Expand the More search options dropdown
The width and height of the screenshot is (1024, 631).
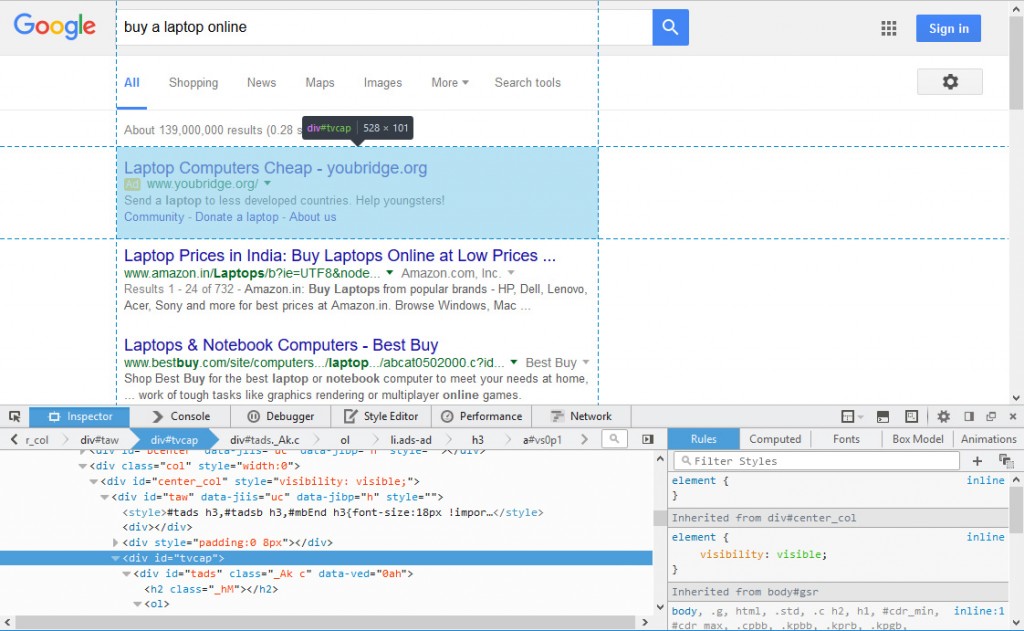450,83
